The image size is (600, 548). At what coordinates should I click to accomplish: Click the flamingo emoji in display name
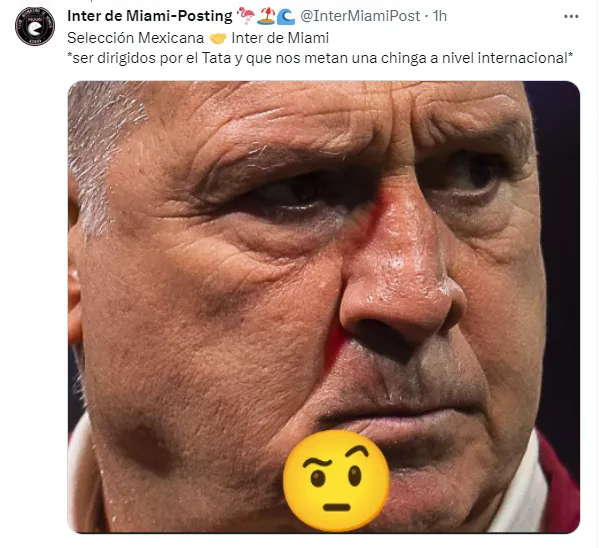coord(245,15)
